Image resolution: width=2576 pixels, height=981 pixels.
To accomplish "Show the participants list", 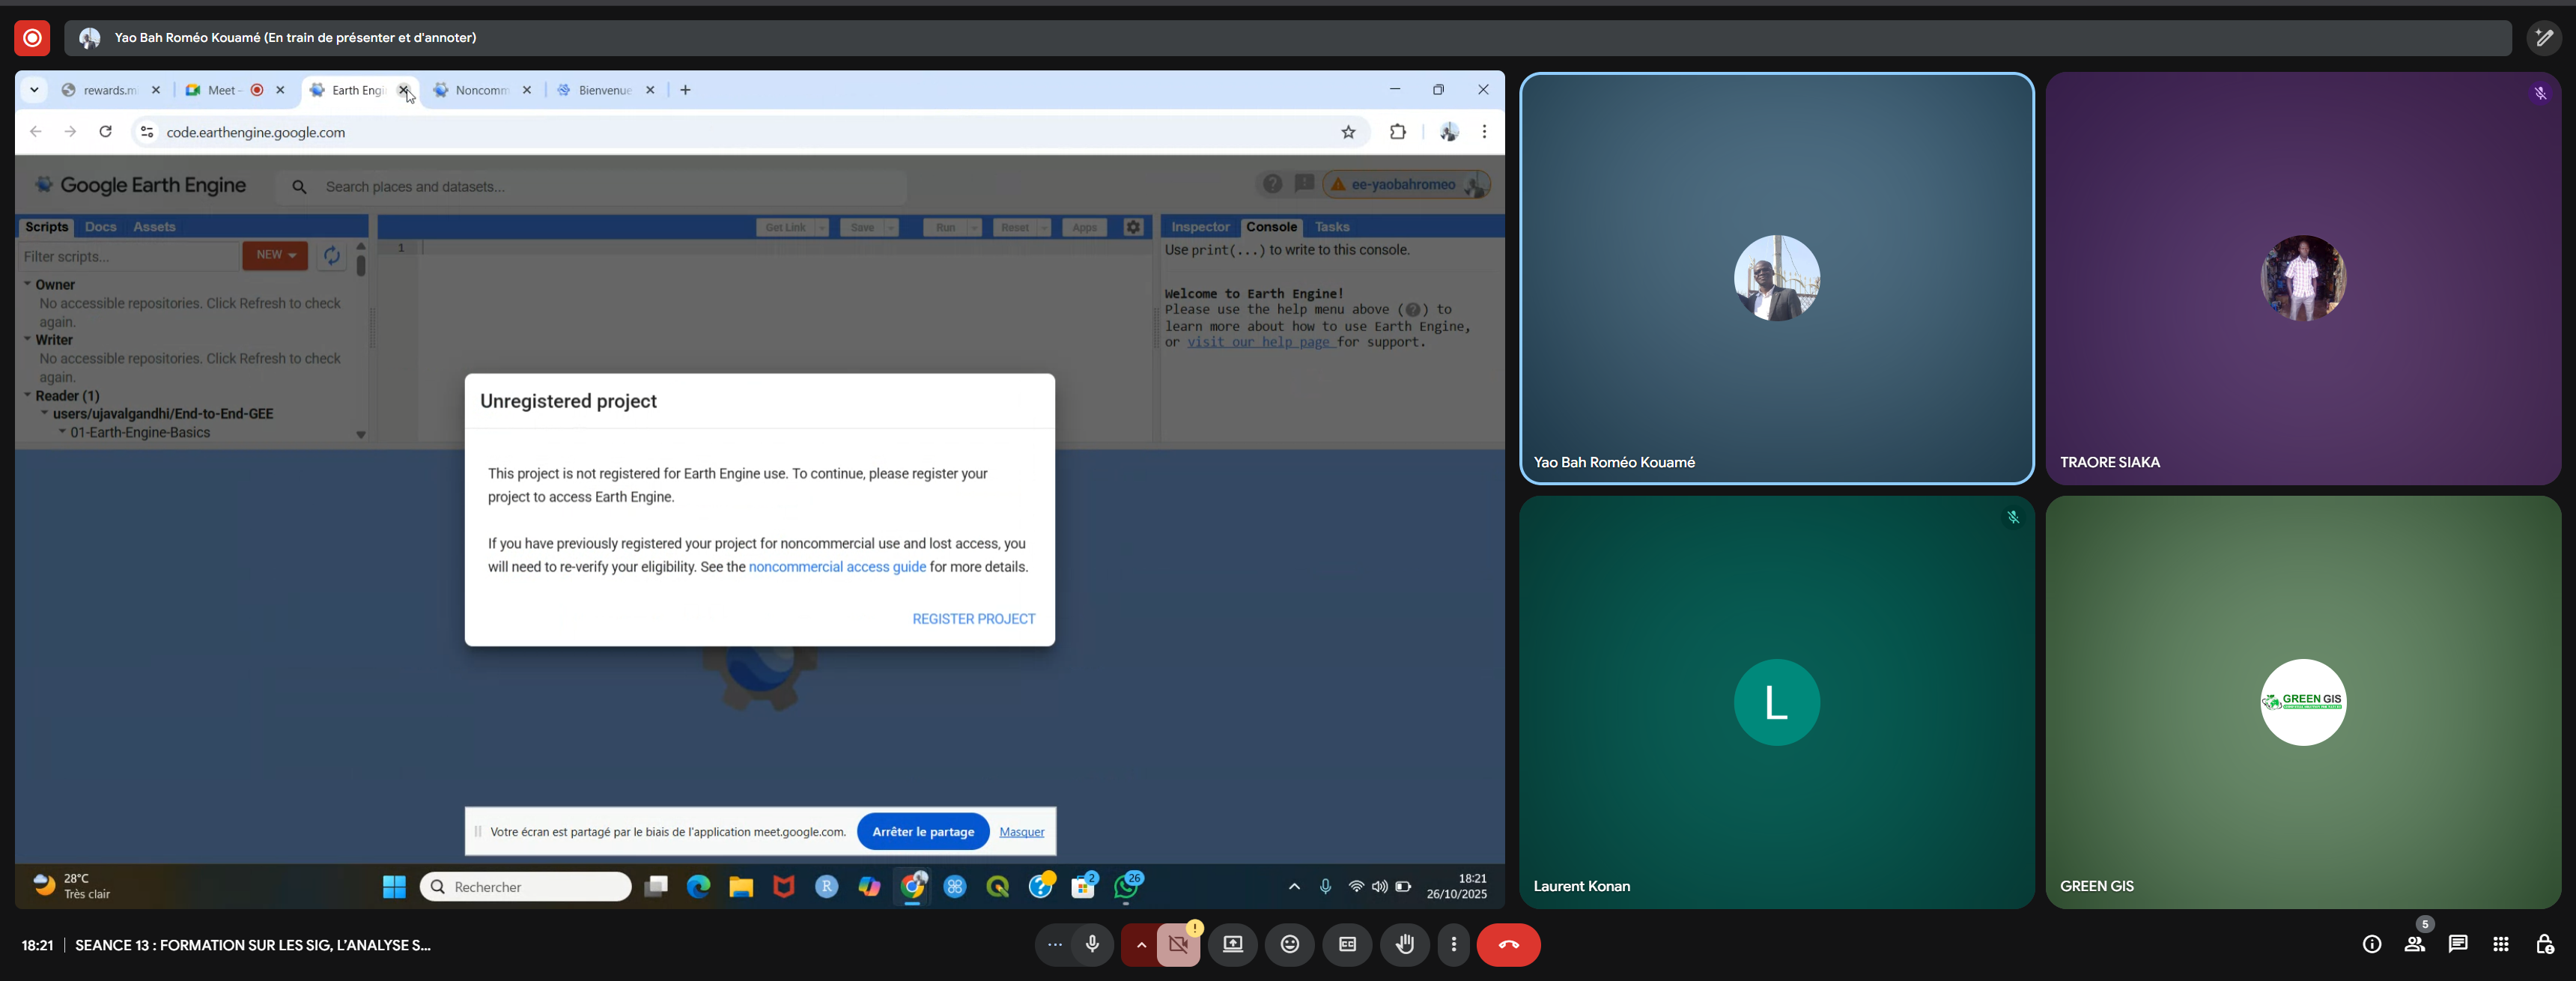I will coord(2414,944).
